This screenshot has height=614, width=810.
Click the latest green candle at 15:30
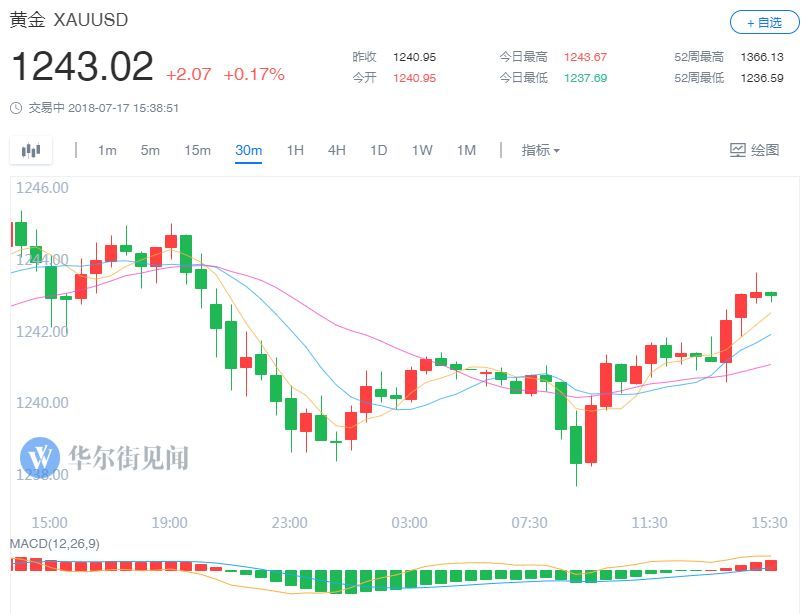(771, 295)
